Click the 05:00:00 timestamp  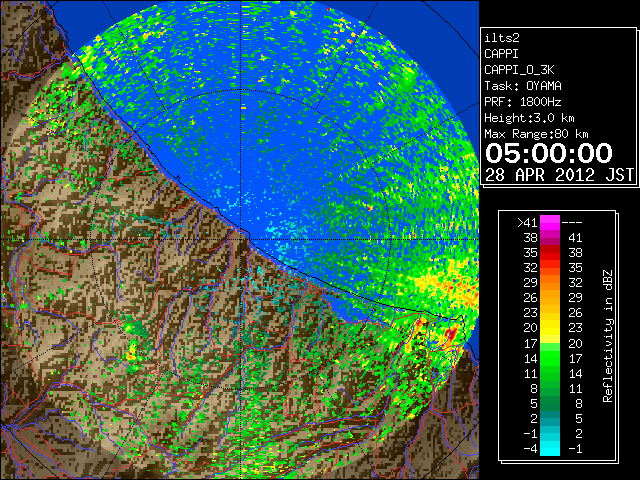coord(549,153)
